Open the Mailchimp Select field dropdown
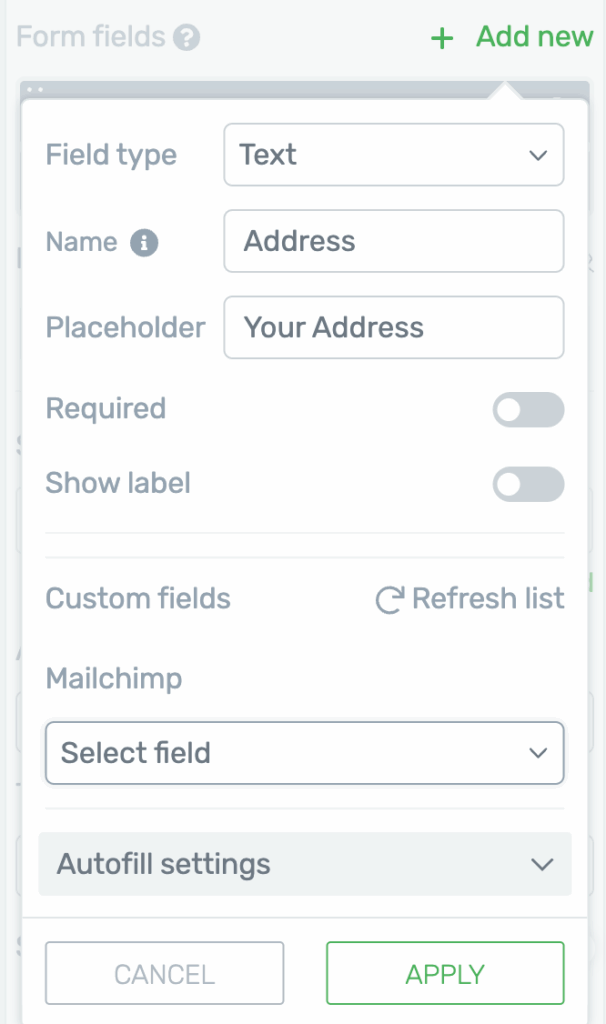 point(304,753)
